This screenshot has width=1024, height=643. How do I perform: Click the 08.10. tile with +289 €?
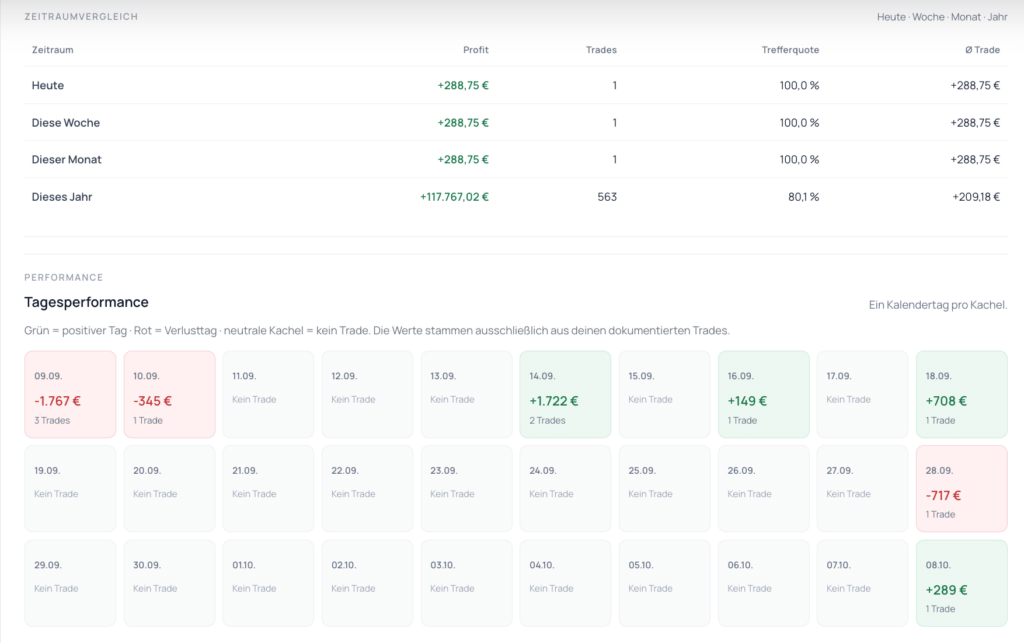(x=961, y=583)
